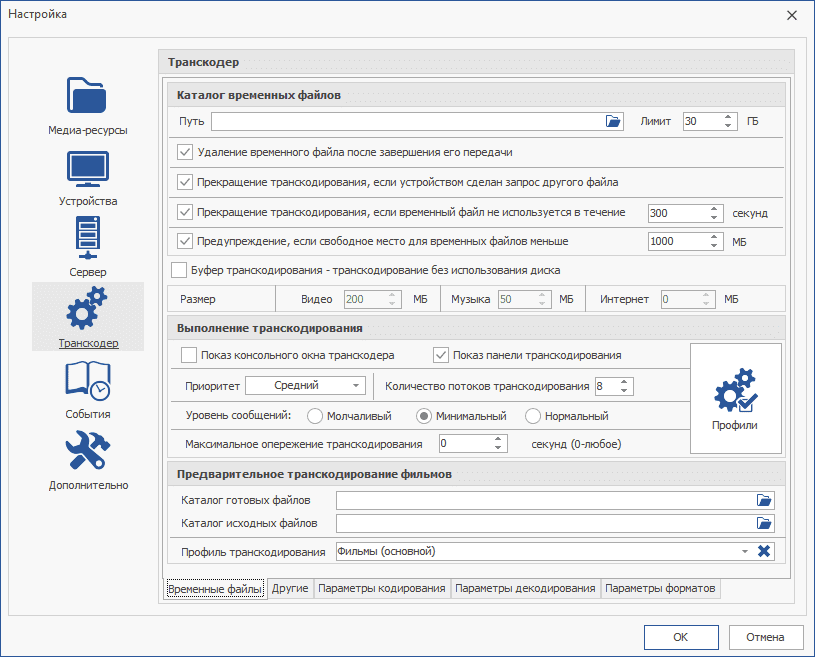Open the Медиа-ресурсы settings section
Image resolution: width=815 pixels, height=657 pixels.
(87, 106)
